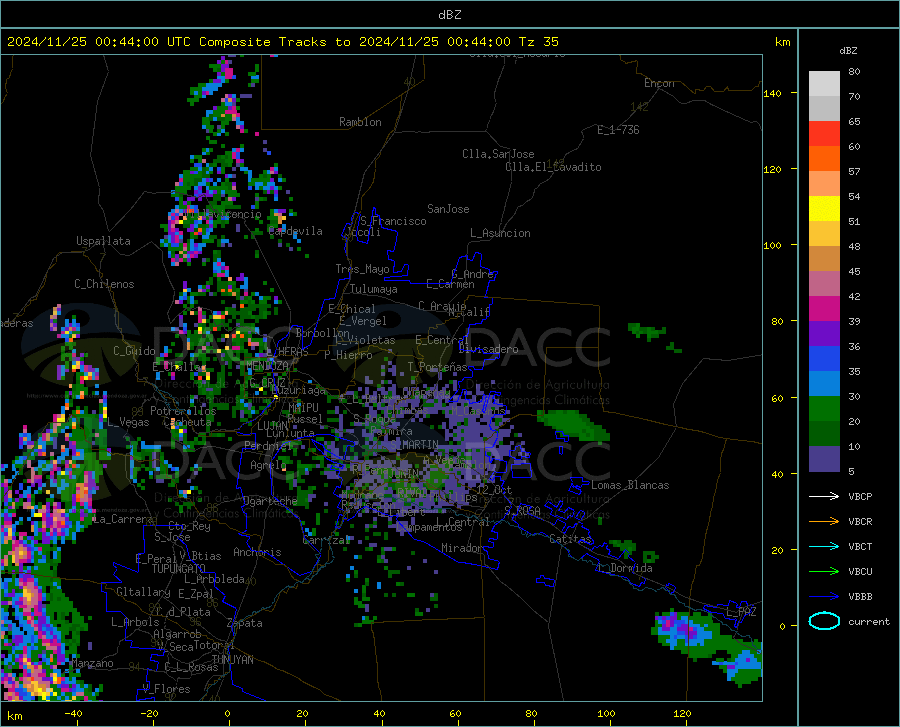Image resolution: width=900 pixels, height=727 pixels.
Task: Pick the slate 5 dBZ legend color
Action: point(824,459)
